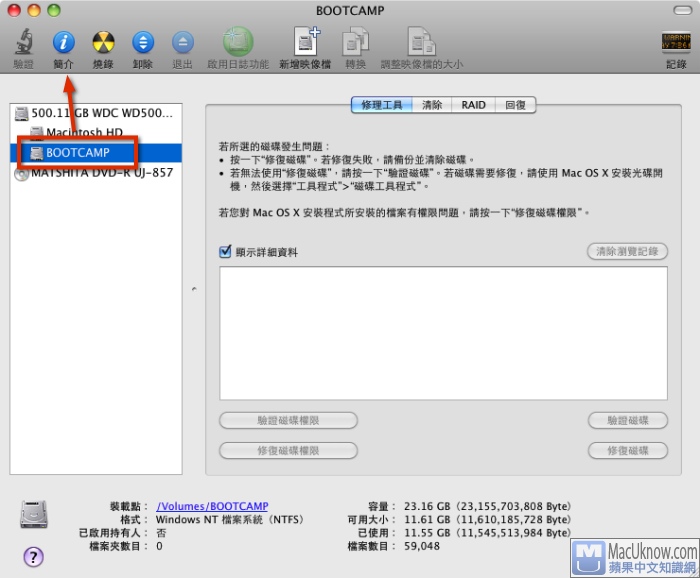700x578 pixels.
Task: Click the purple help question mark button
Action: click(x=33, y=557)
